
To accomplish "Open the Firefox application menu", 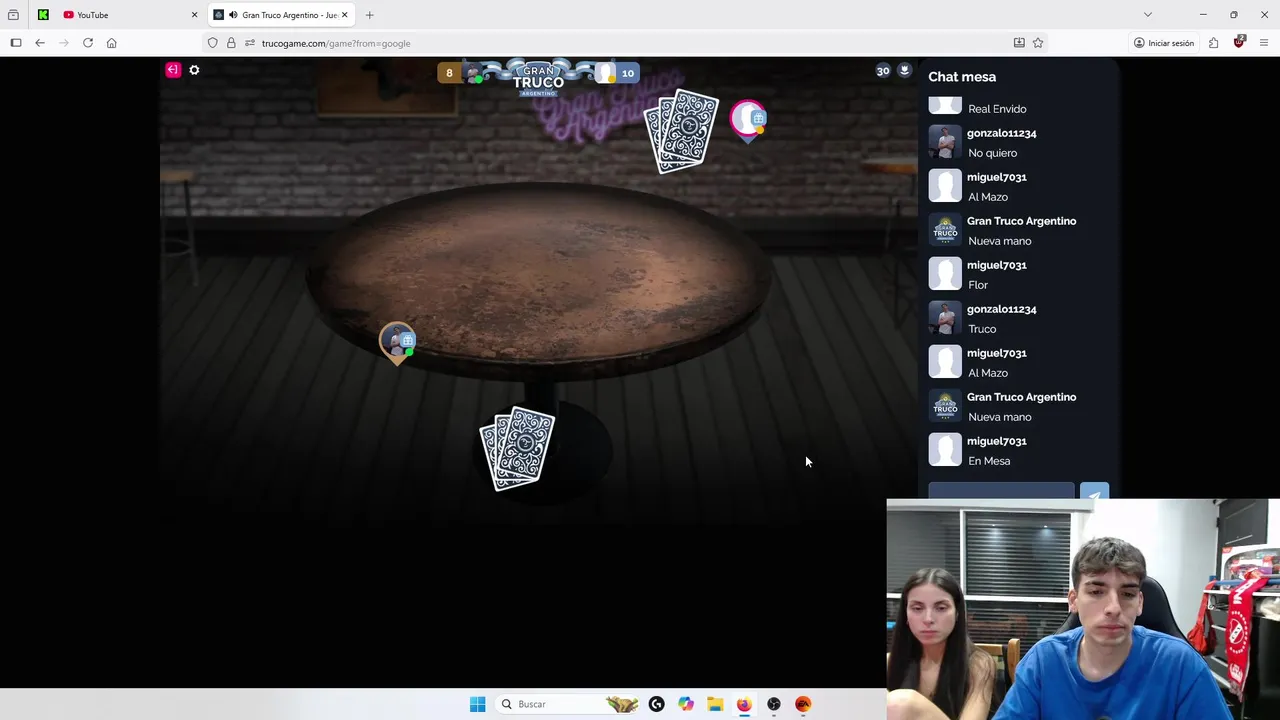I will point(1264,43).
